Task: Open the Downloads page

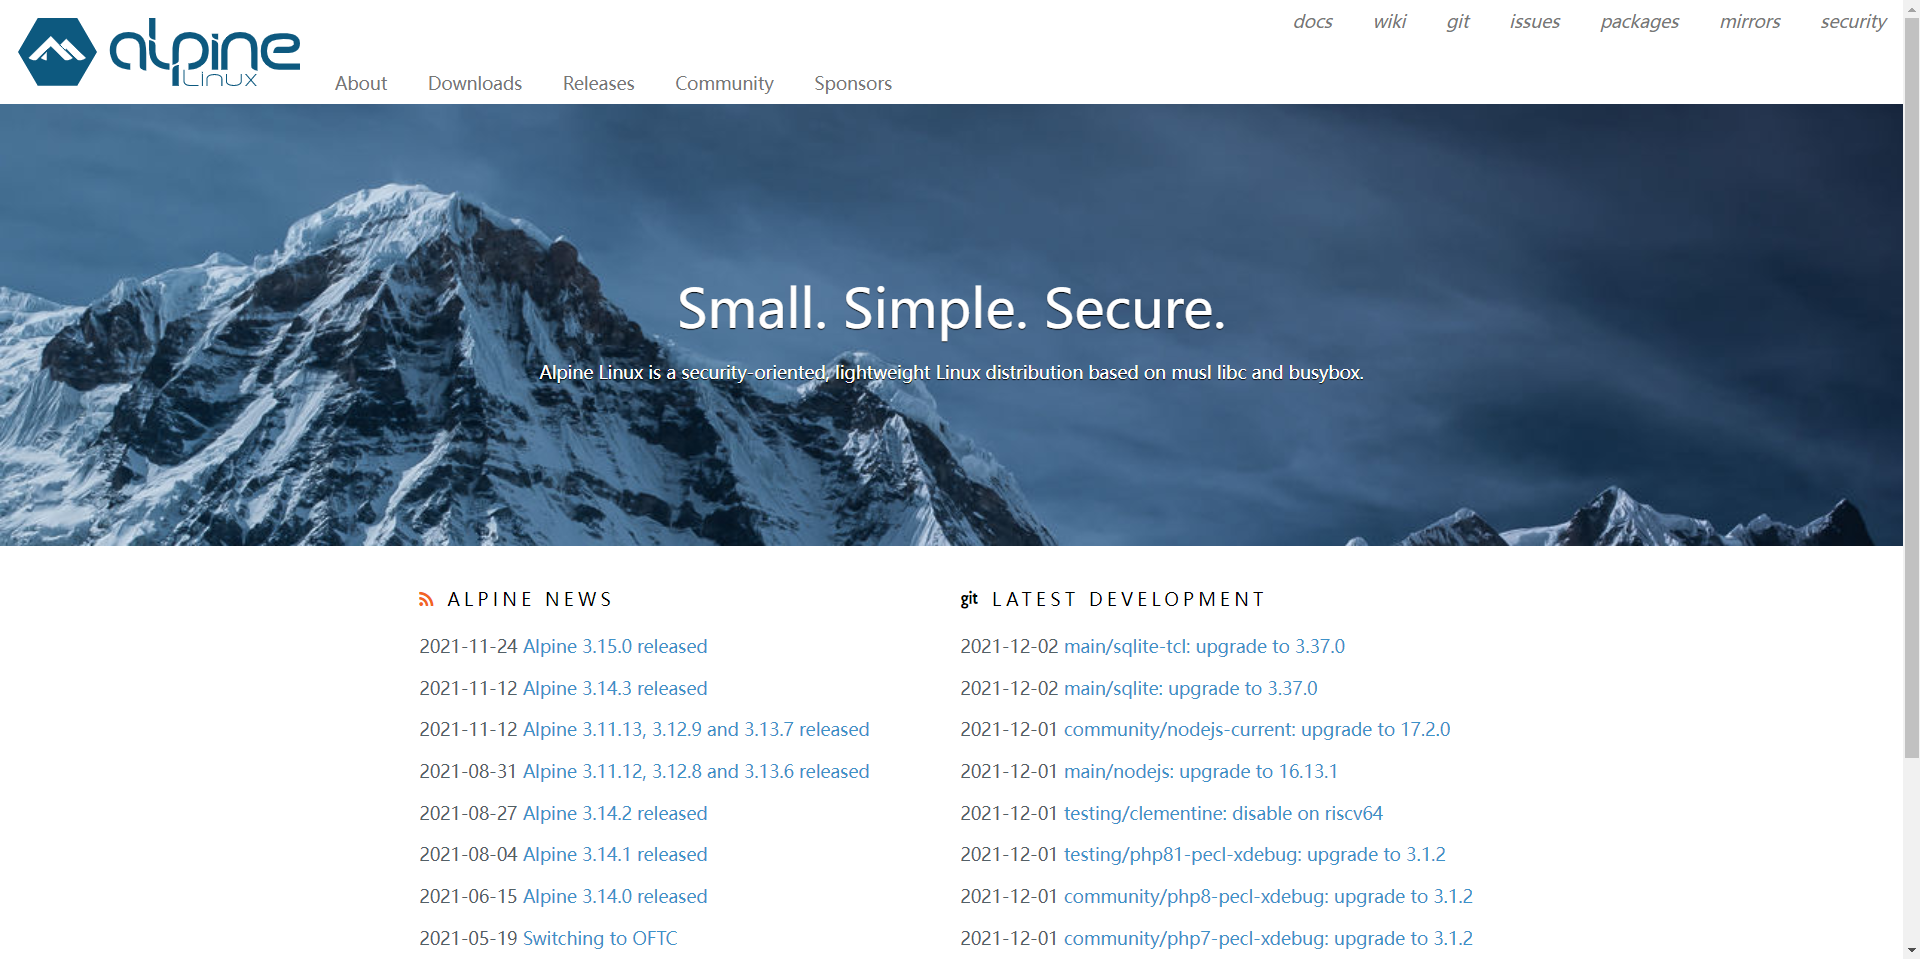Action: pos(474,84)
